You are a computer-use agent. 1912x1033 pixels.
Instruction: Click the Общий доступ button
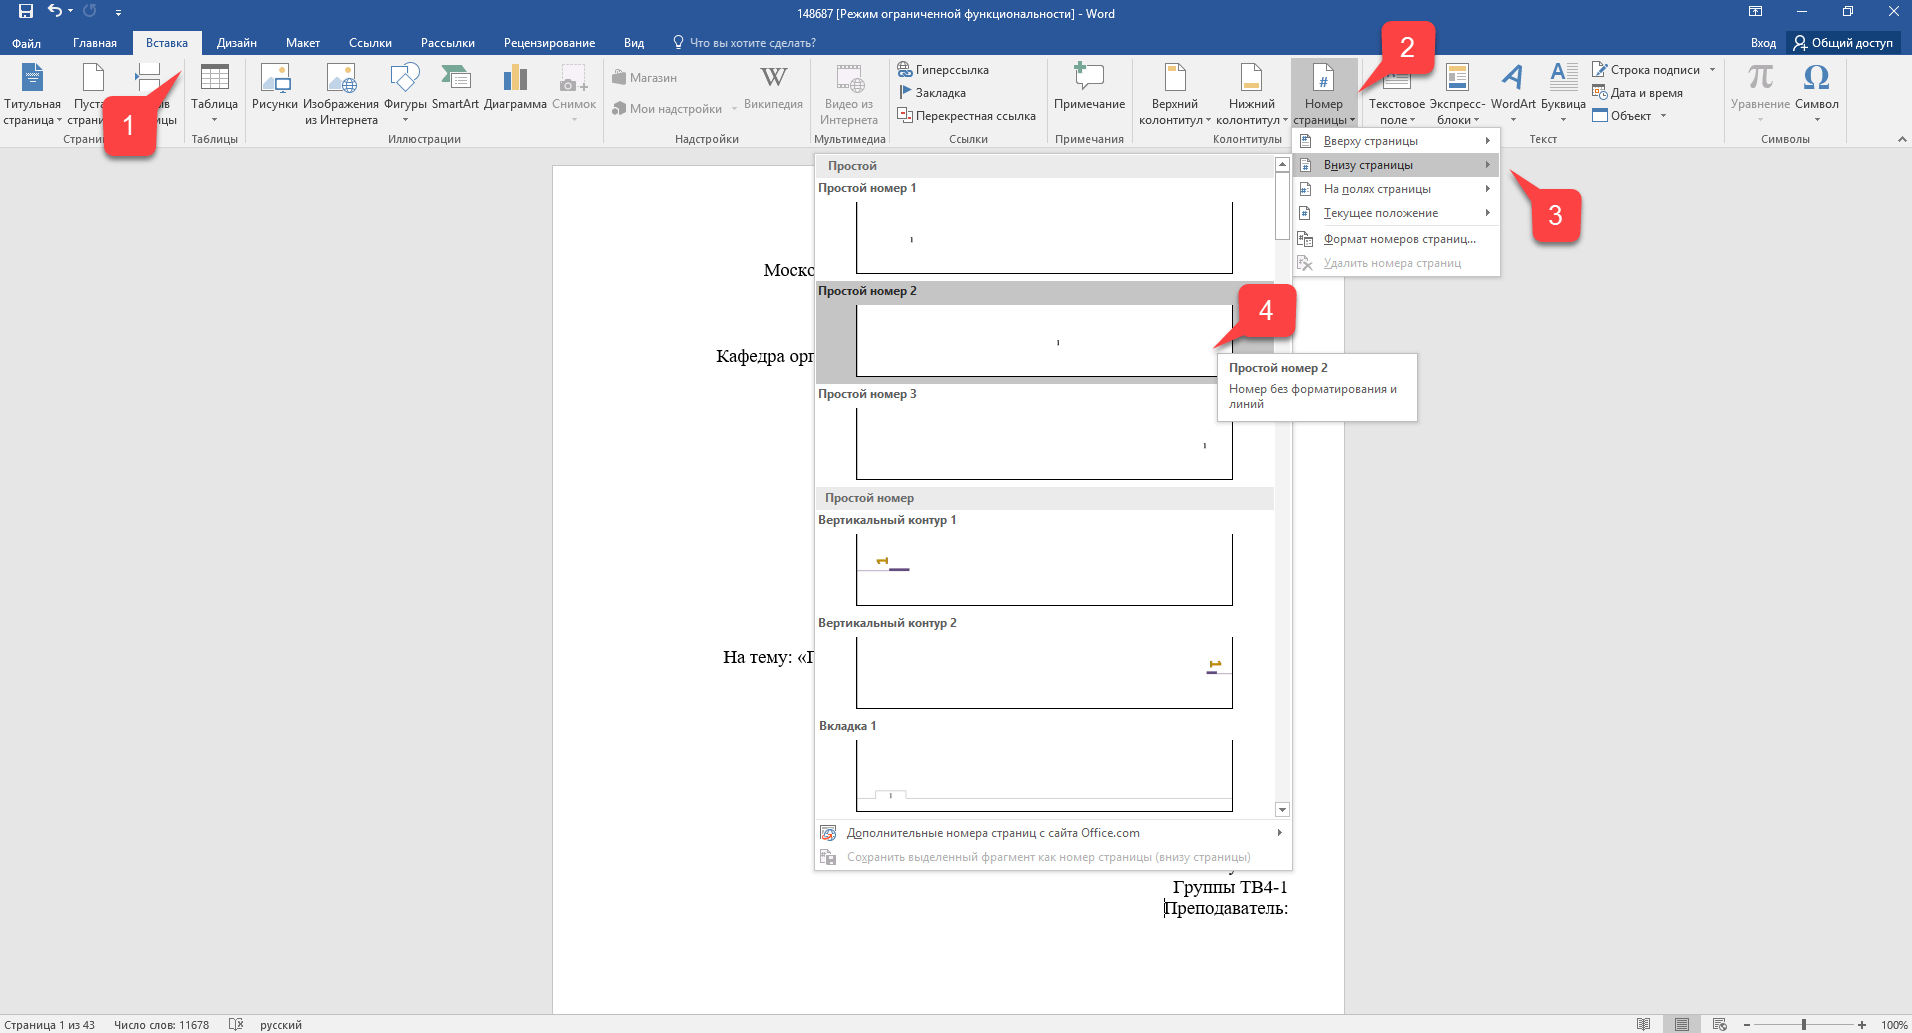(1843, 43)
